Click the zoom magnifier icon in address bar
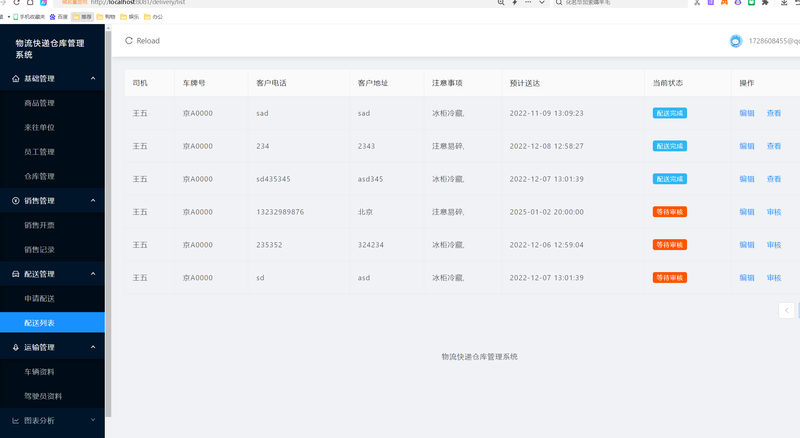The height and width of the screenshot is (438, 800). point(501,2)
